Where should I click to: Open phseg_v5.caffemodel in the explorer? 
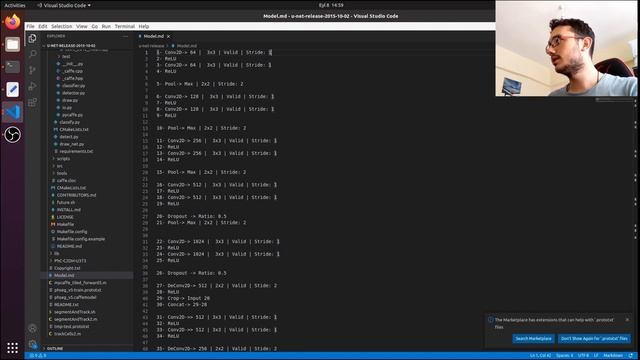[75, 297]
